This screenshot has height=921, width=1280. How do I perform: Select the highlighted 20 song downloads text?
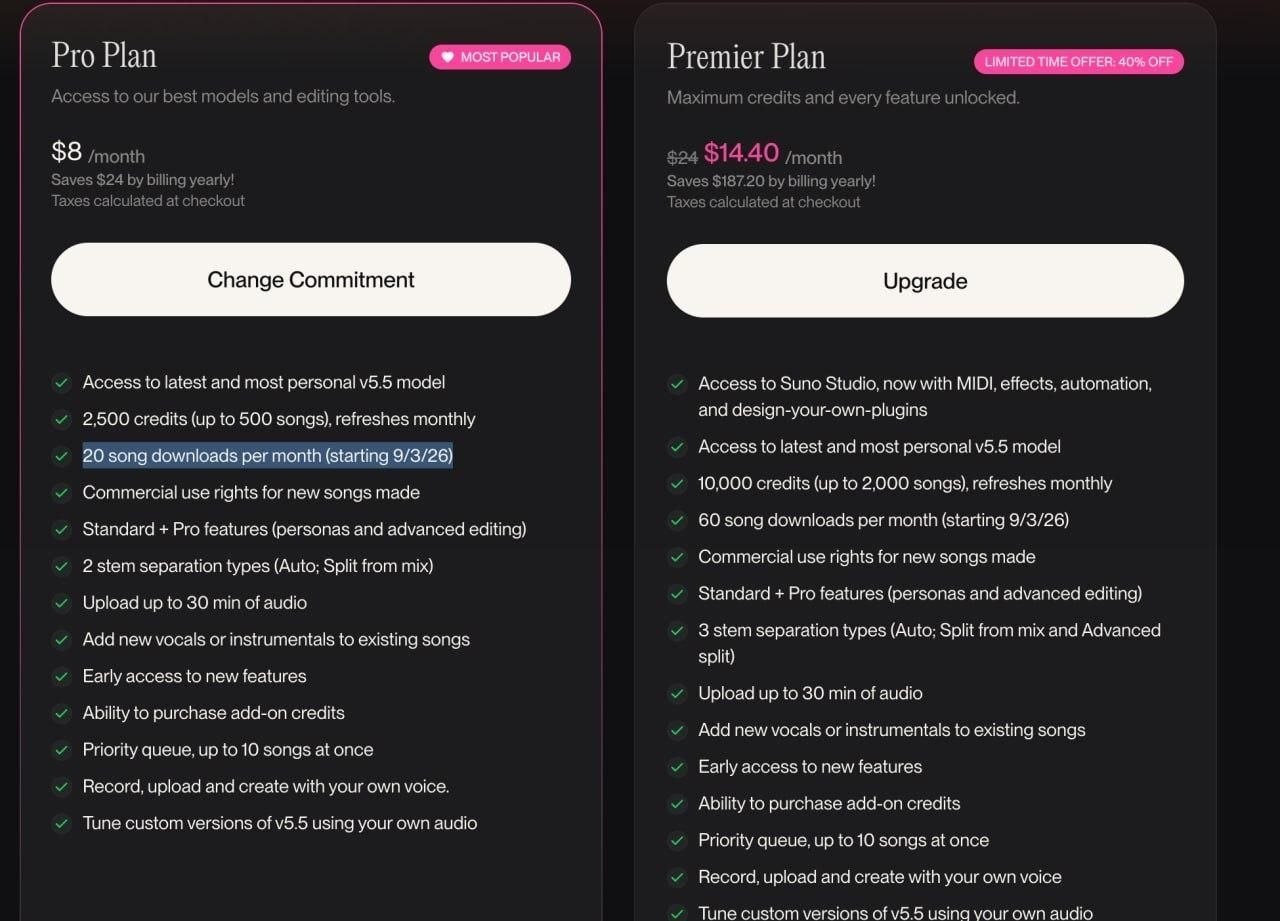268,456
